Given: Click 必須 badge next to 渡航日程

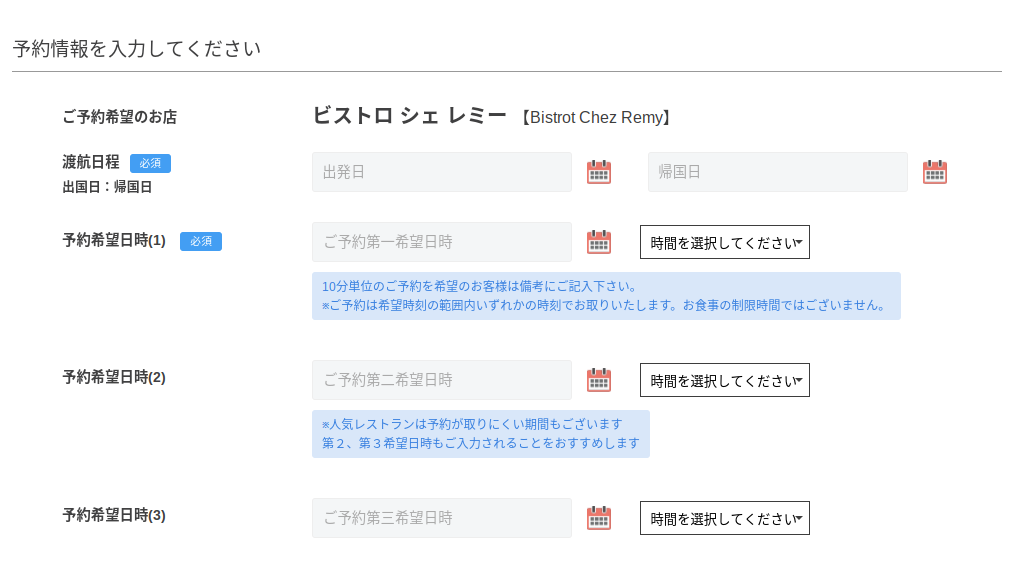Looking at the screenshot, I should pos(150,163).
